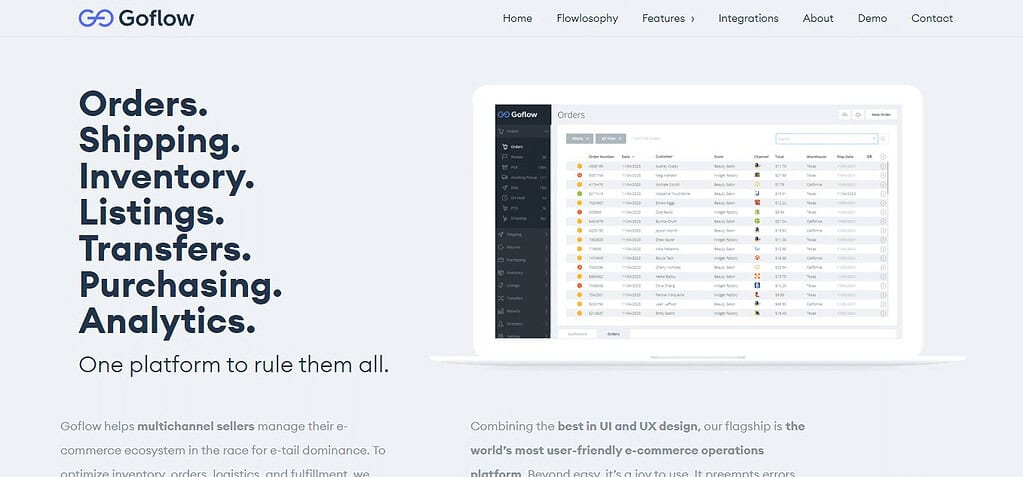Screen dimensions: 1023x477
Task: Click the 'Inventory.' headline word
Action: [x=166, y=176]
